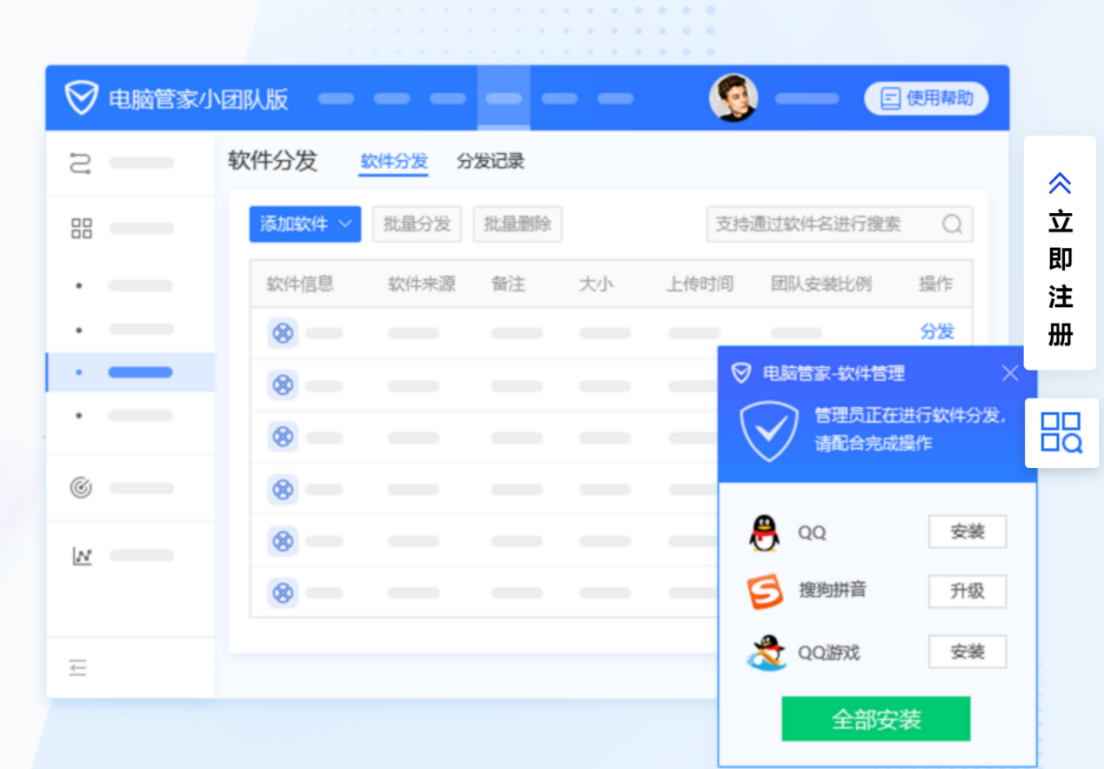Click the target/record icon in sidebar
The height and width of the screenshot is (769, 1104).
(80, 487)
